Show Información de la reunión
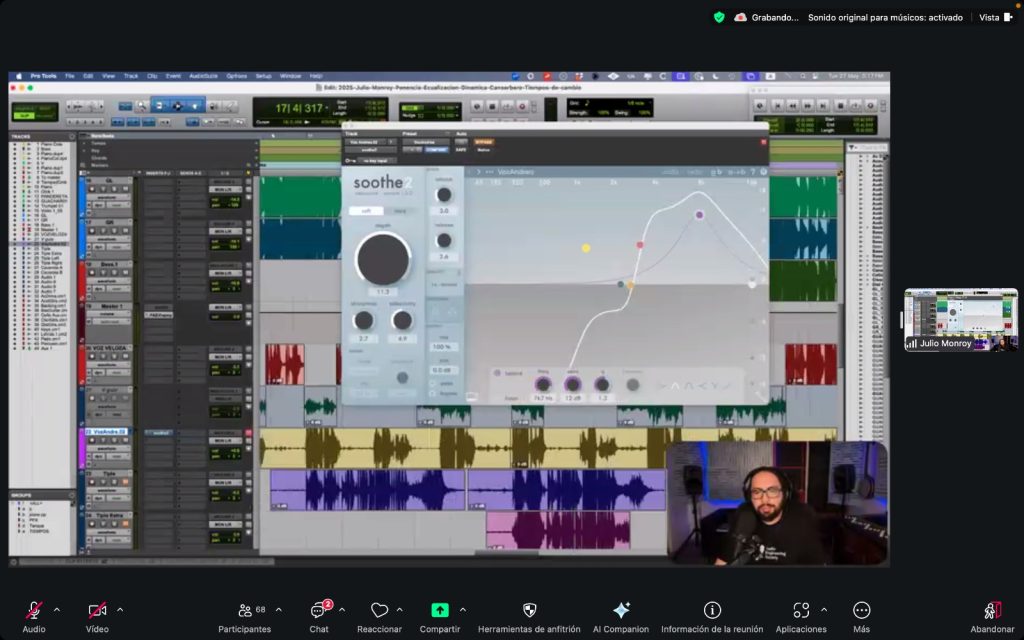Viewport: 1024px width, 640px height. click(712, 611)
